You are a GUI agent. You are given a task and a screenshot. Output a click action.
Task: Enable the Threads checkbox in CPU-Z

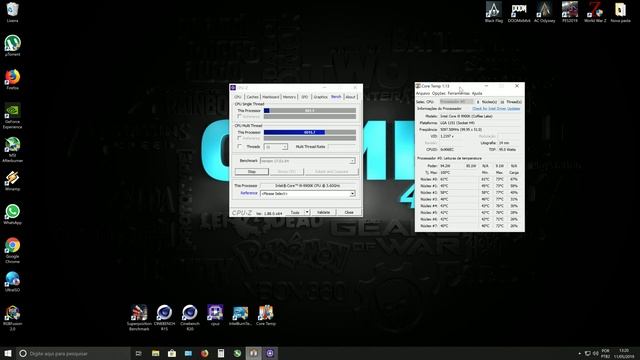tap(240, 147)
